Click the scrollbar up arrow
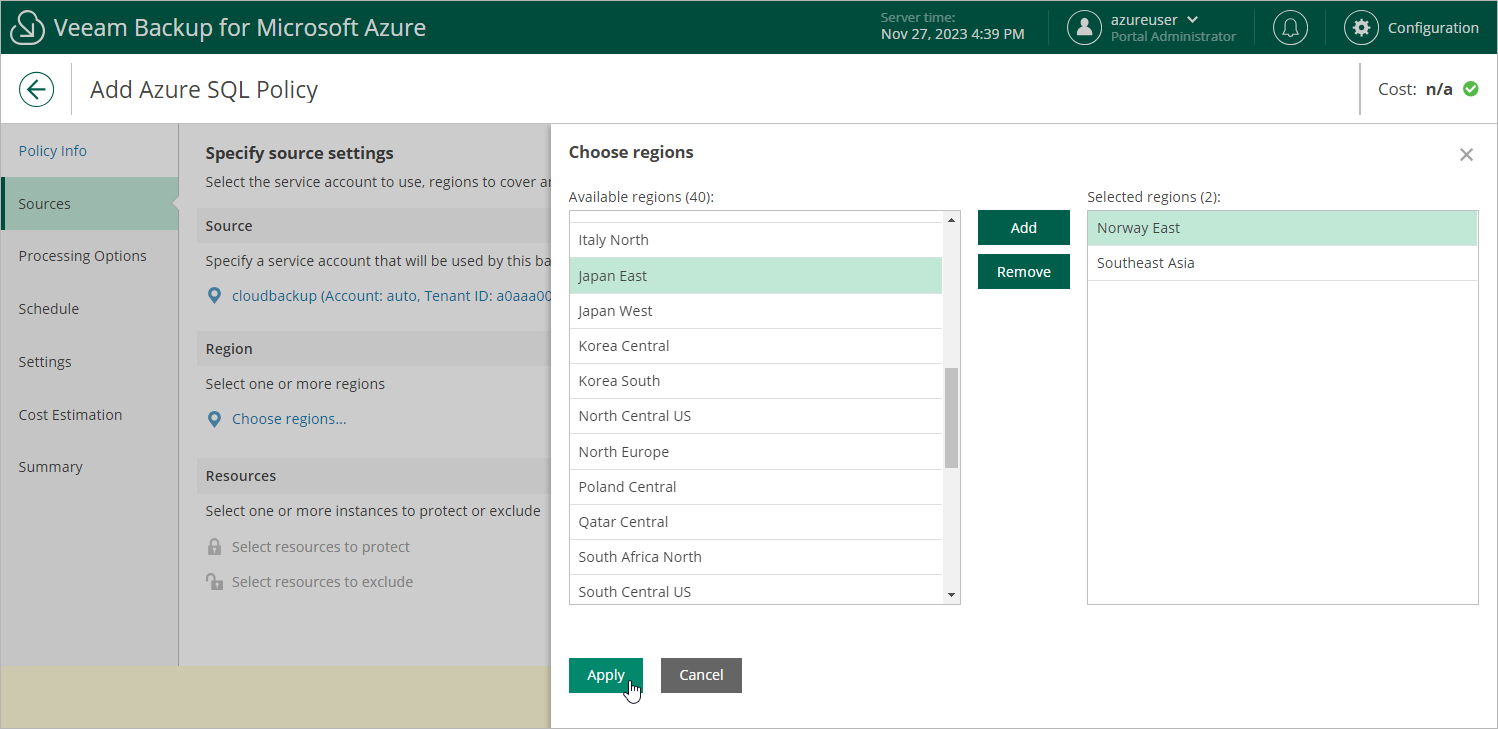This screenshot has height=729, width=1498. tap(951, 219)
